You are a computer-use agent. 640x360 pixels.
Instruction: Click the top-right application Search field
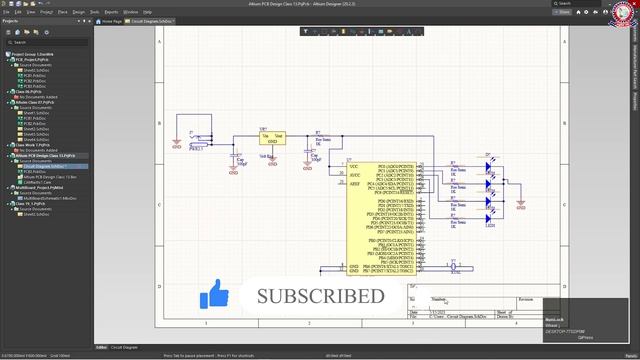(x=576, y=4)
